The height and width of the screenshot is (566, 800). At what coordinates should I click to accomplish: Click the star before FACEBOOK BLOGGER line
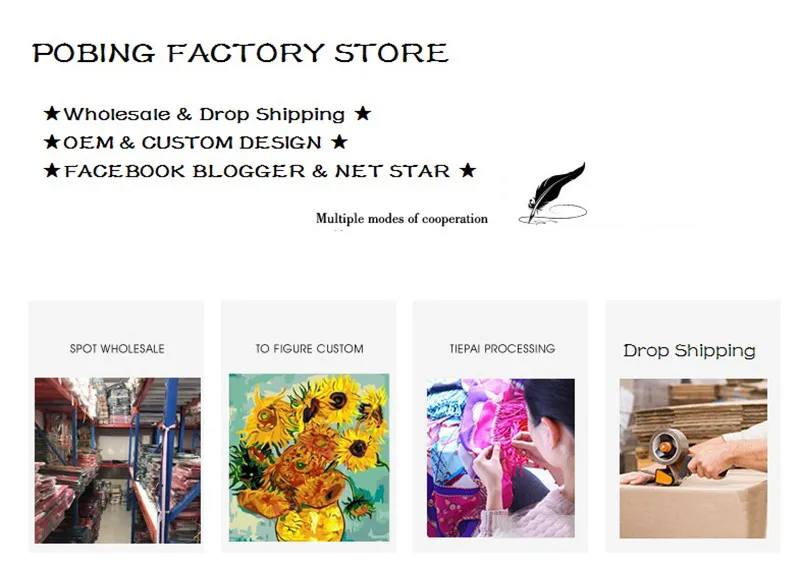click(x=52, y=170)
